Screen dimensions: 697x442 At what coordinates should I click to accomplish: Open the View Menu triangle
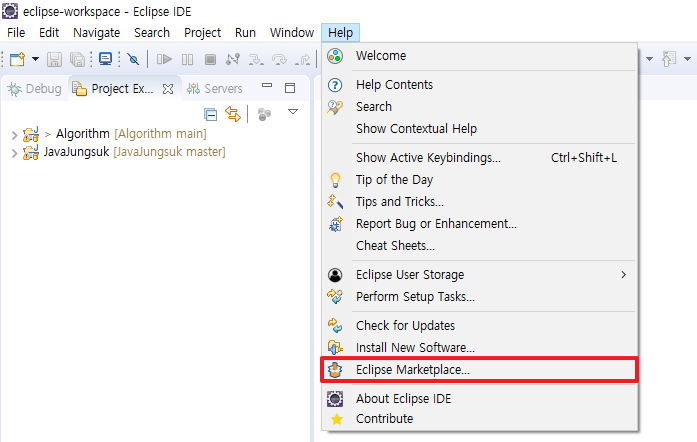point(292,111)
